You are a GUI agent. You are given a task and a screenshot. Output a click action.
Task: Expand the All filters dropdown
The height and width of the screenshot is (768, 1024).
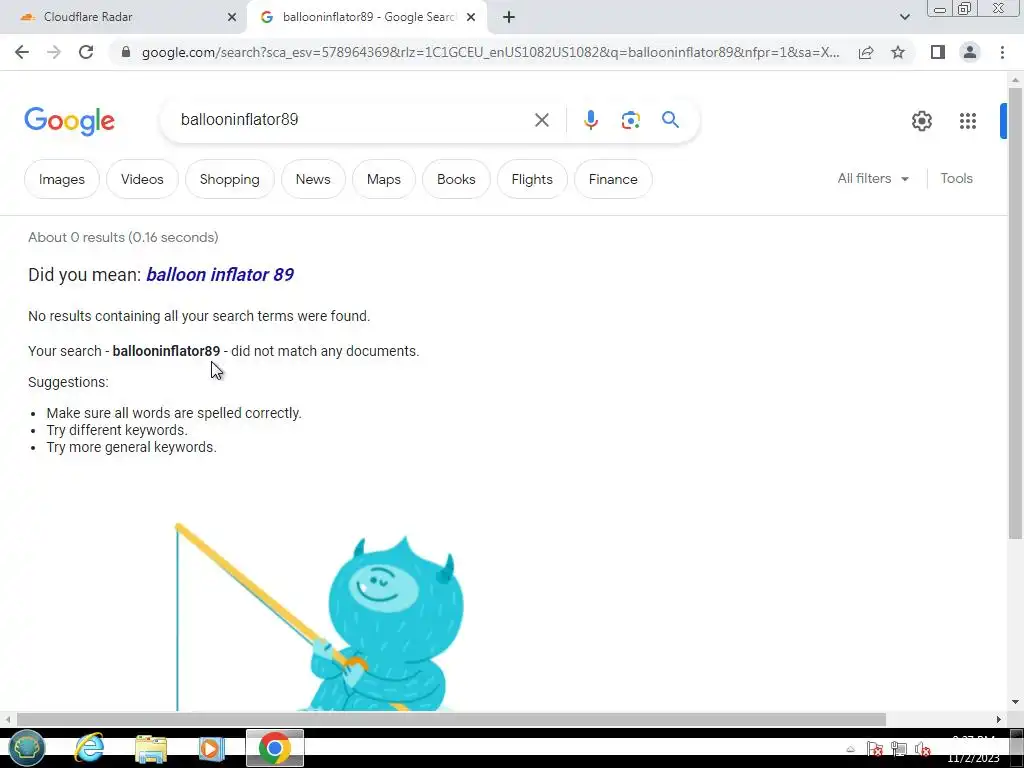point(873,178)
